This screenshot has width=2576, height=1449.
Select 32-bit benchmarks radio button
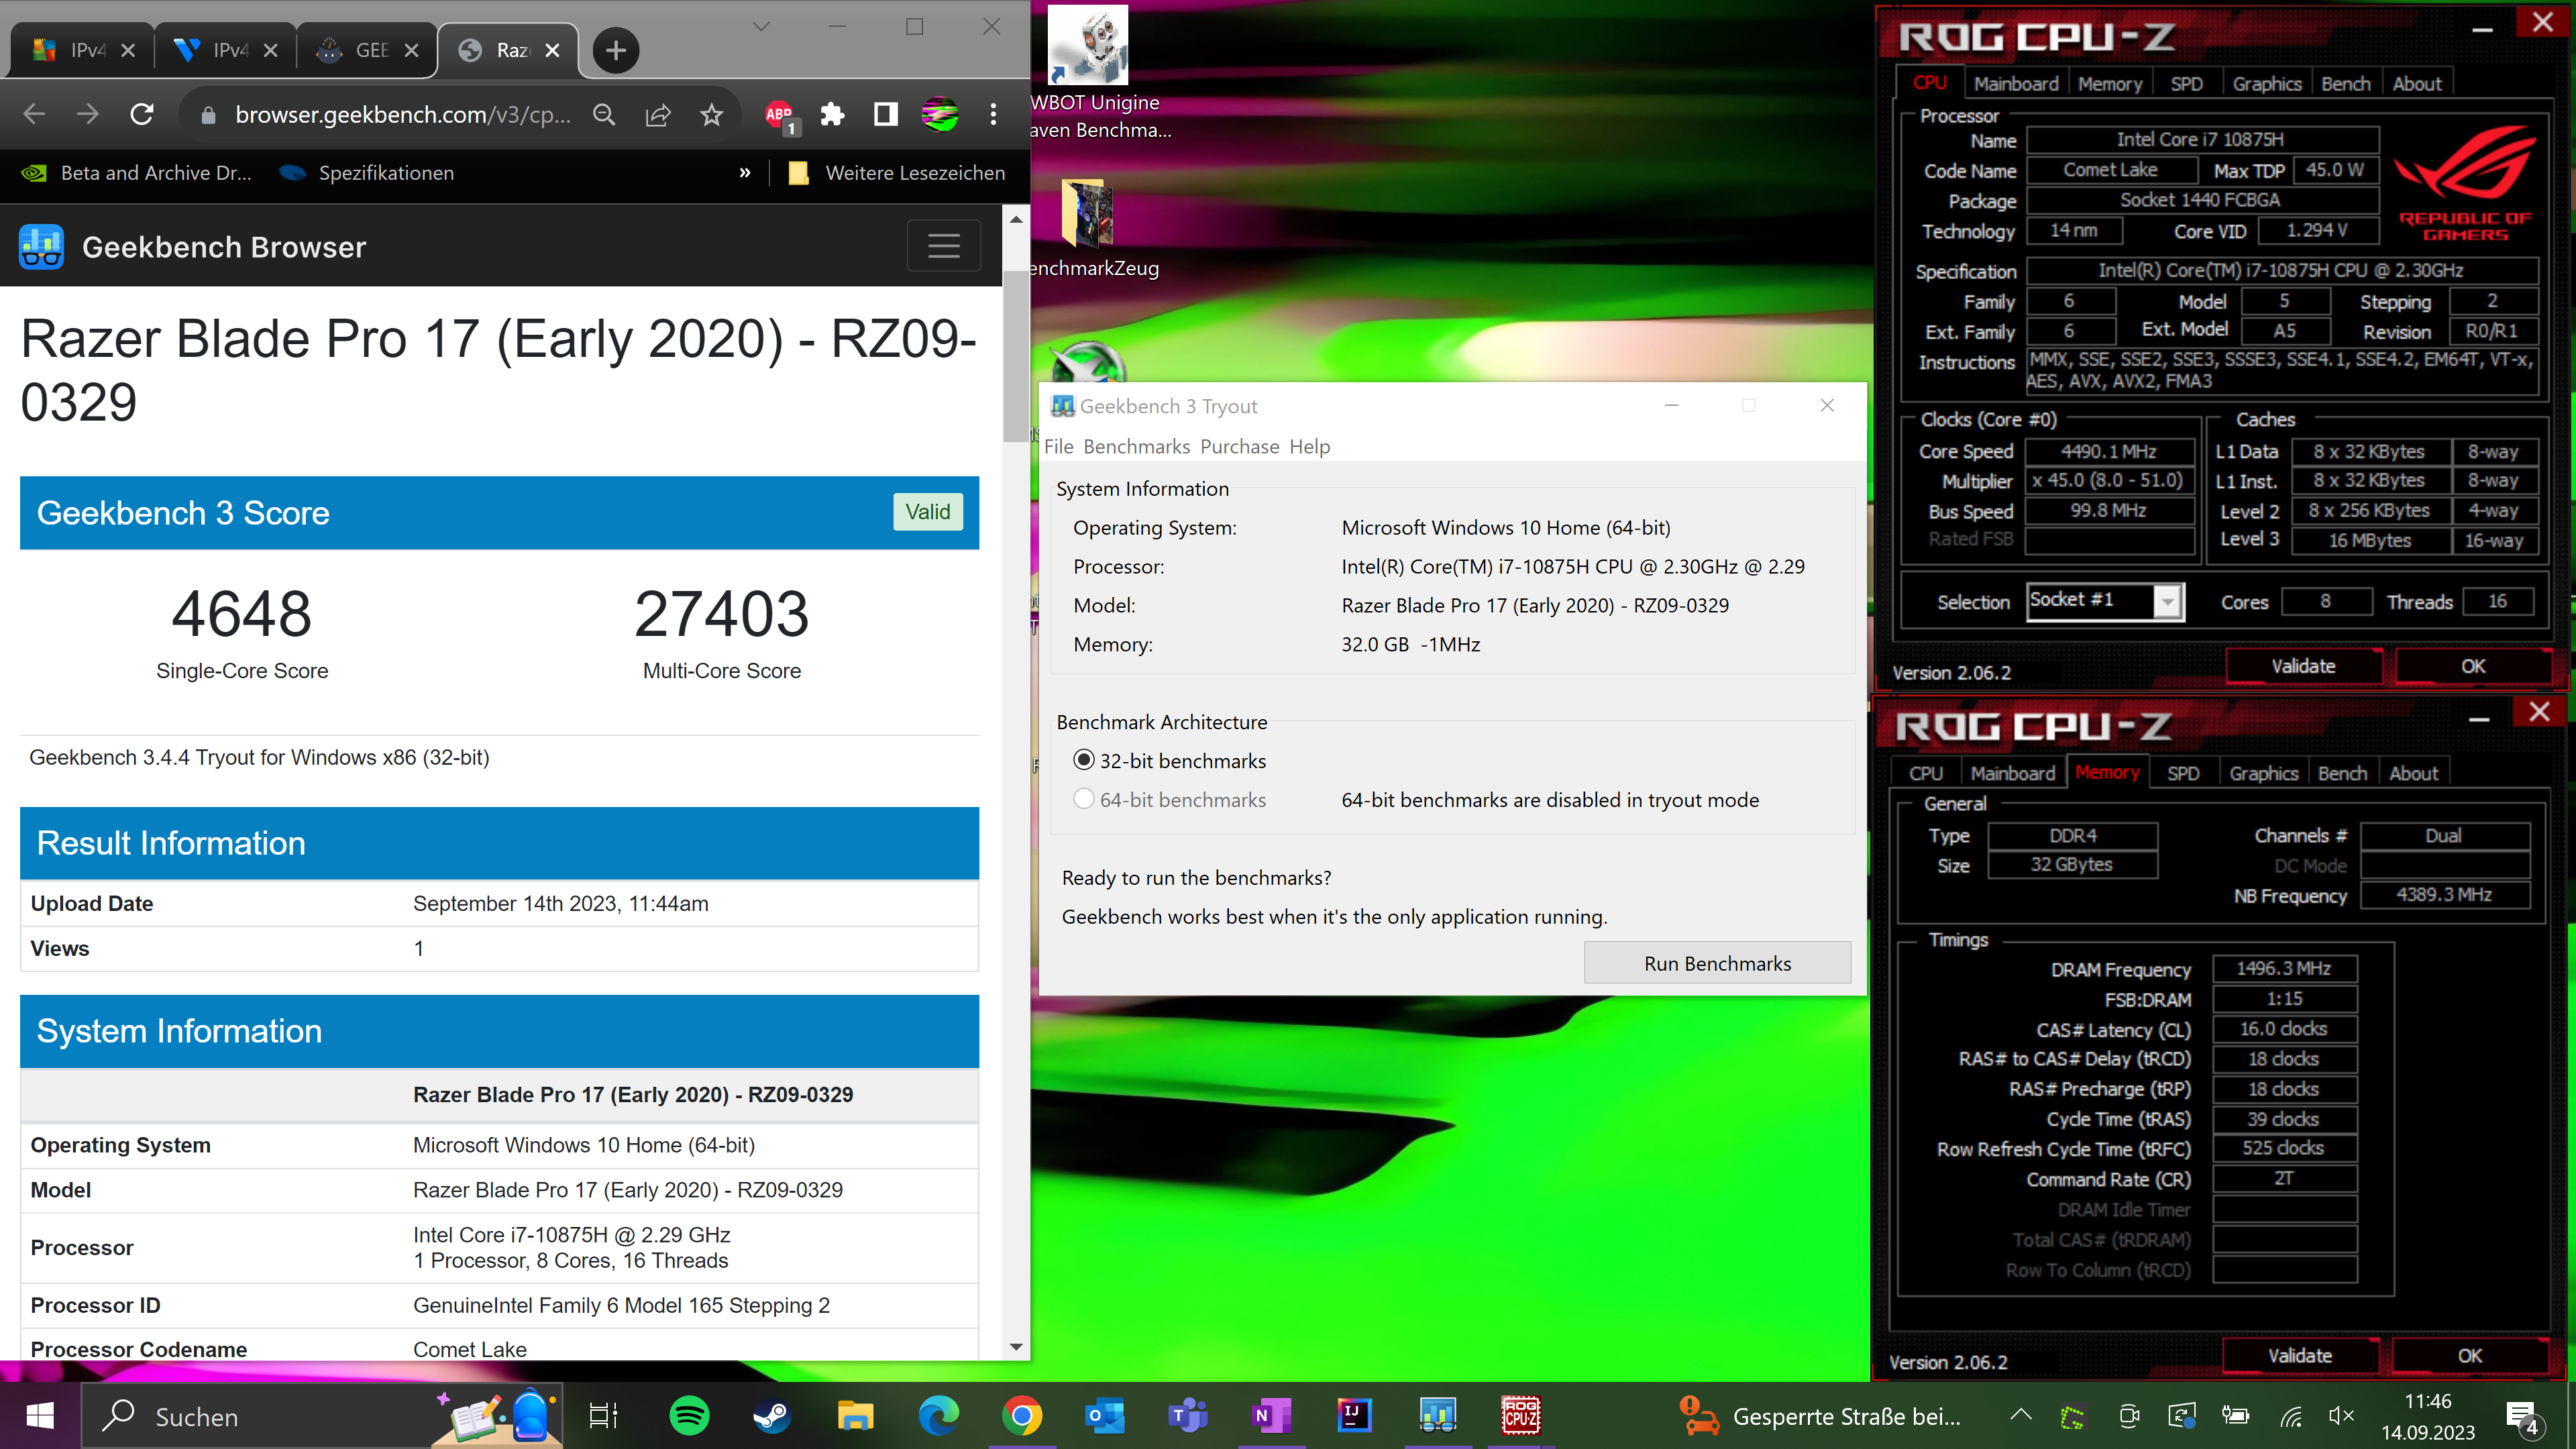click(x=1084, y=760)
